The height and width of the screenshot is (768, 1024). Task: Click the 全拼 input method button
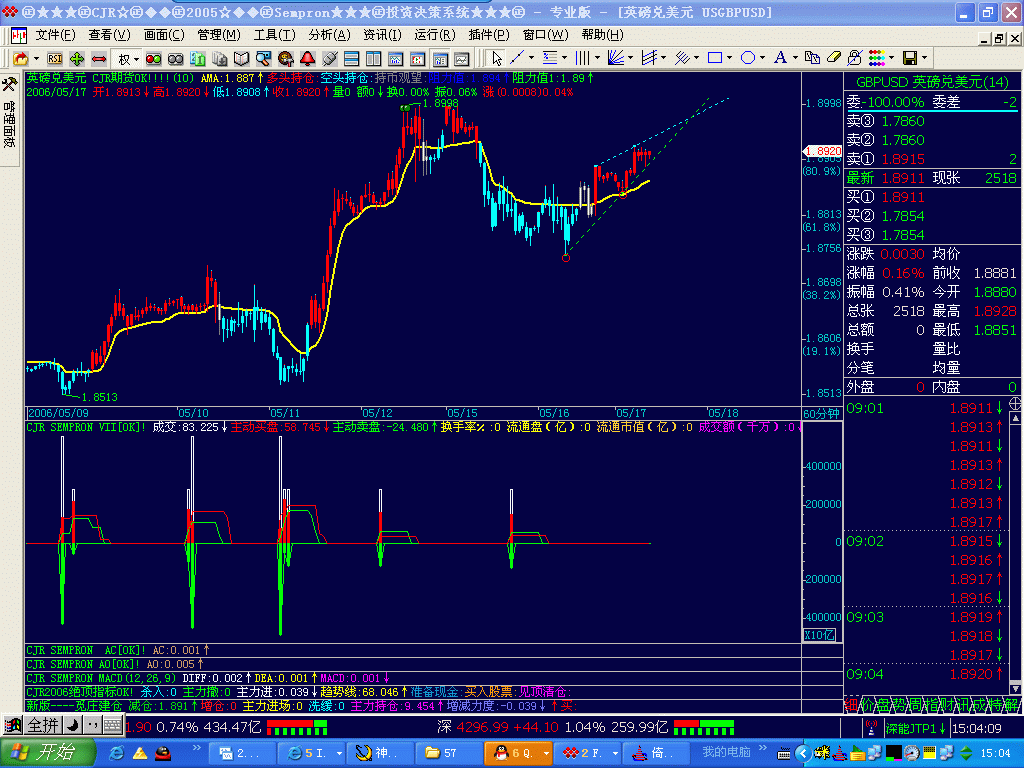(x=43, y=725)
